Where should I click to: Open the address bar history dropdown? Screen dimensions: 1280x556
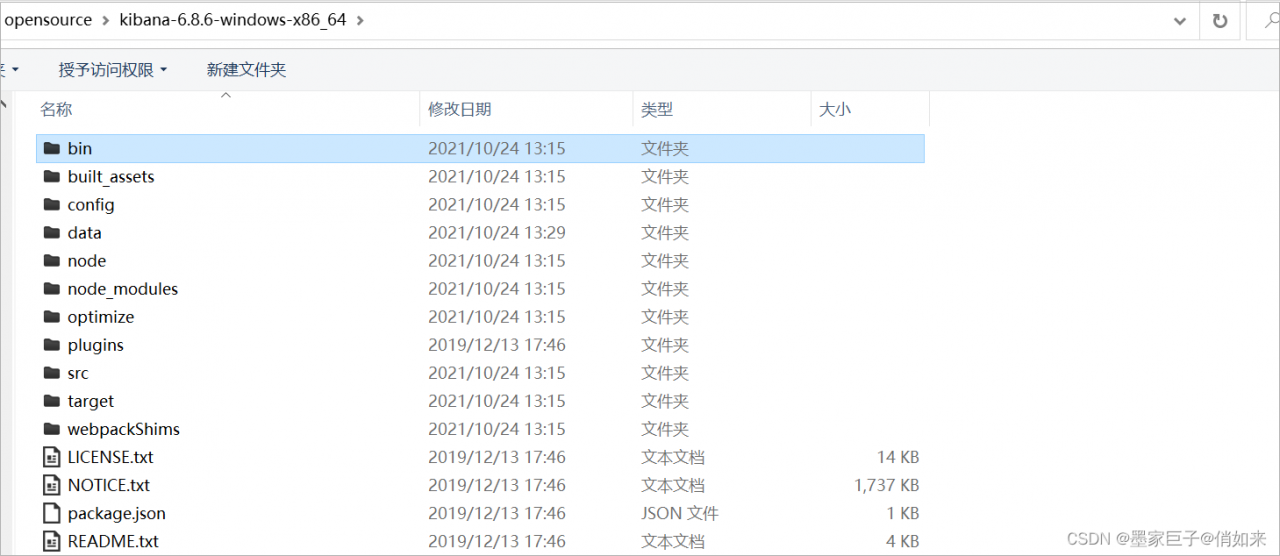click(1180, 20)
